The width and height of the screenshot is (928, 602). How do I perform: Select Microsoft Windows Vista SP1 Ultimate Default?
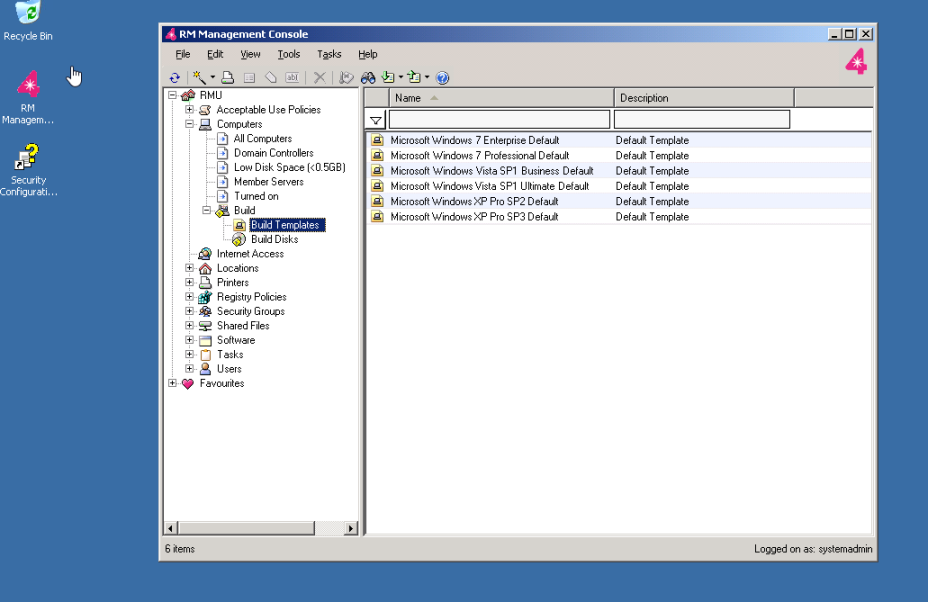point(618,186)
